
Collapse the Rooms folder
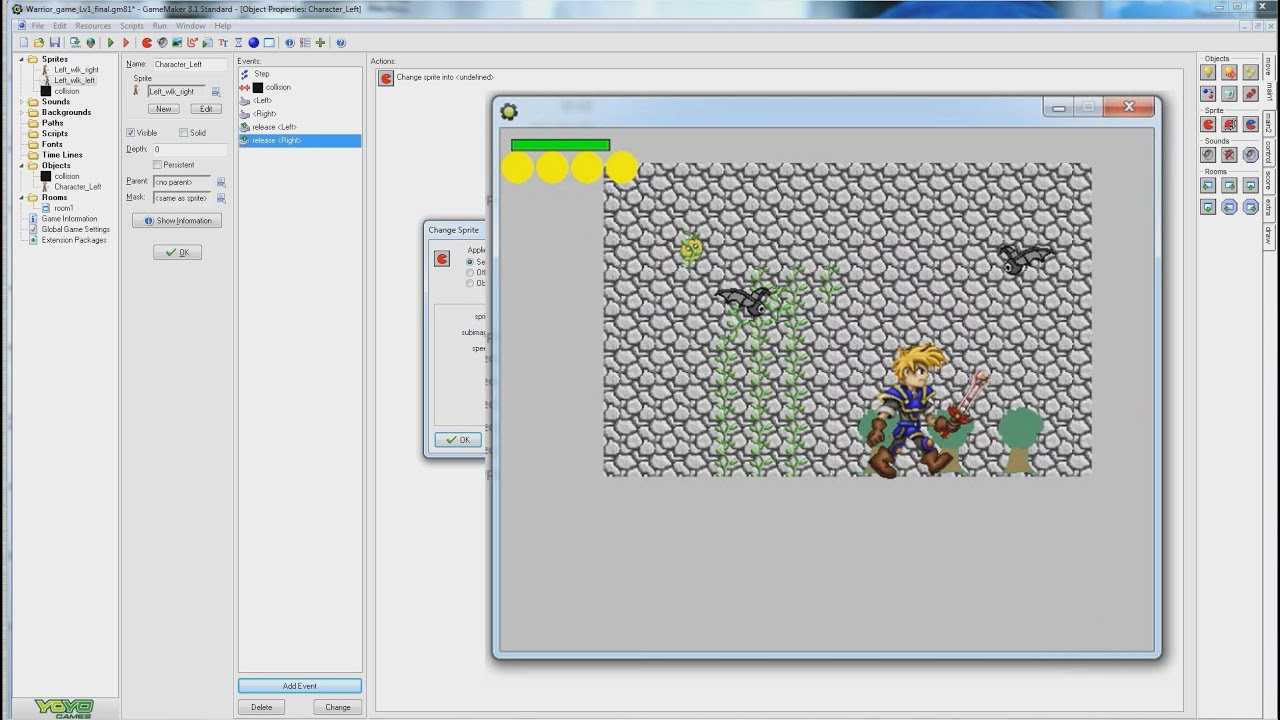(21, 198)
